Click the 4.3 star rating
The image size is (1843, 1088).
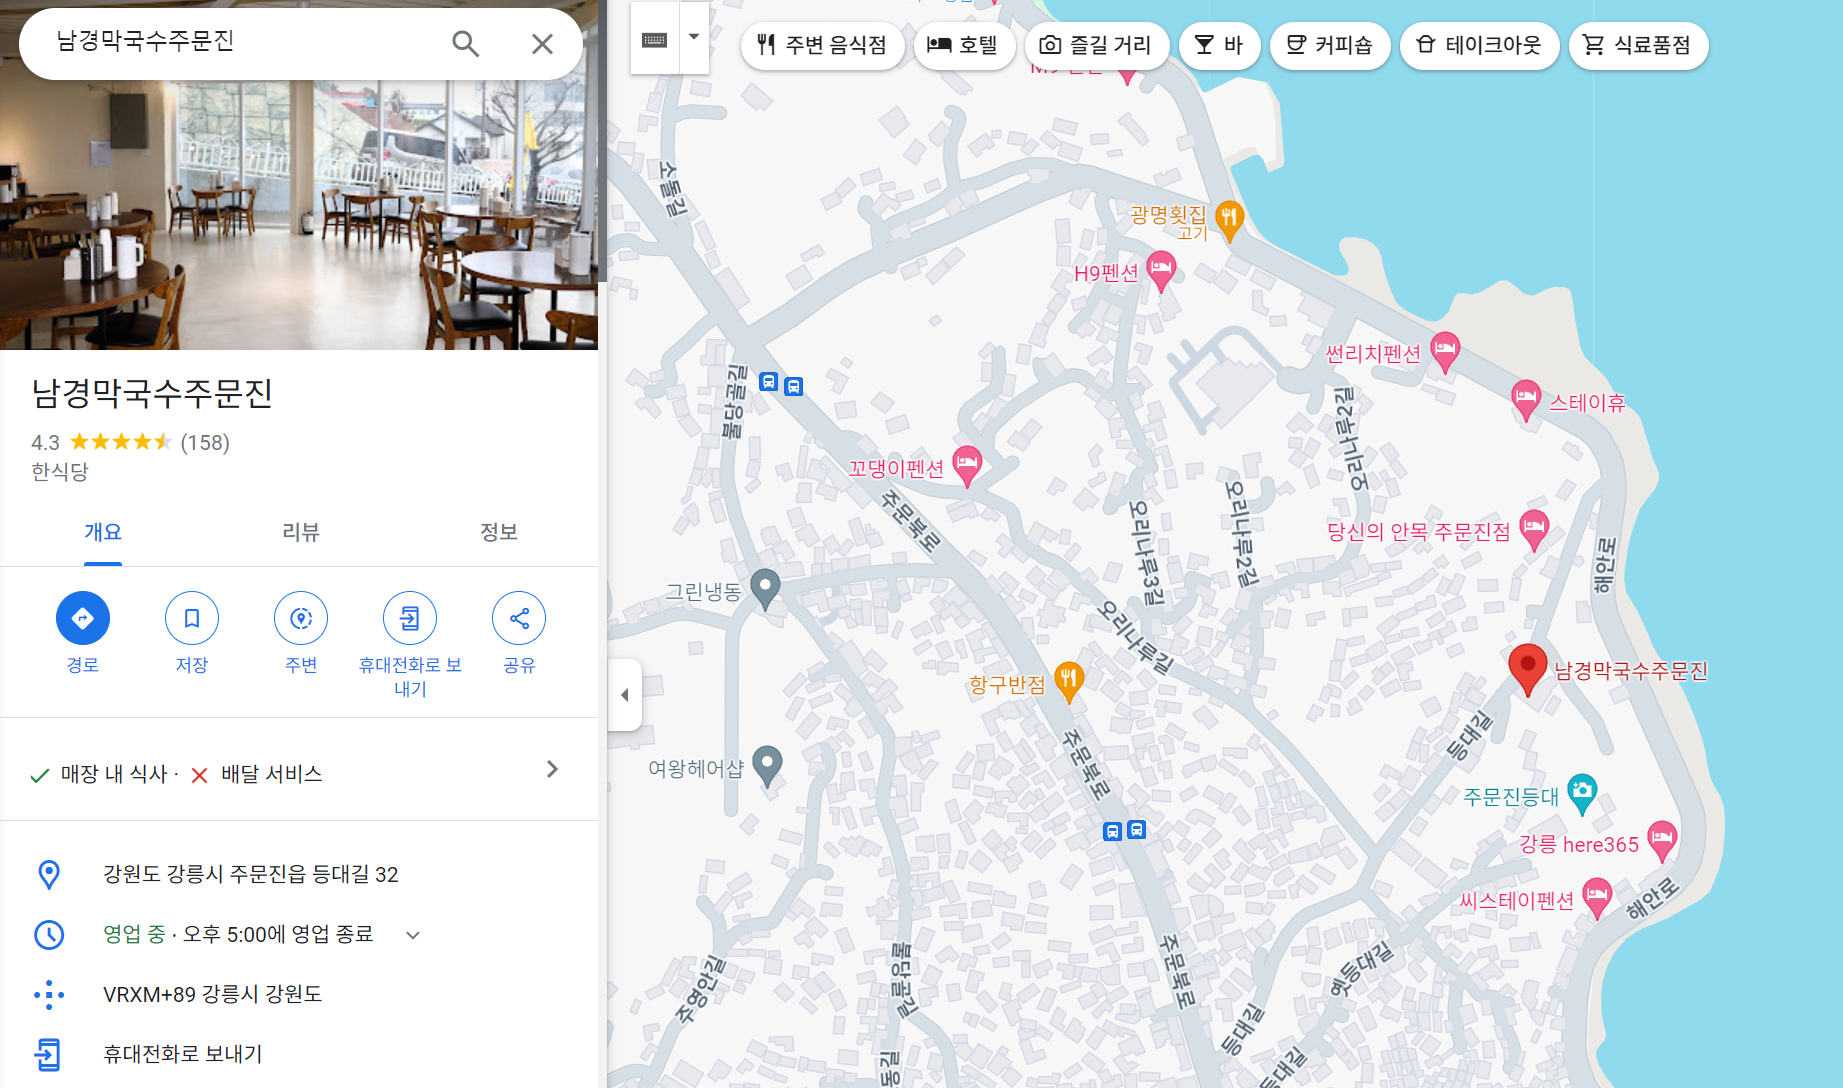point(101,442)
